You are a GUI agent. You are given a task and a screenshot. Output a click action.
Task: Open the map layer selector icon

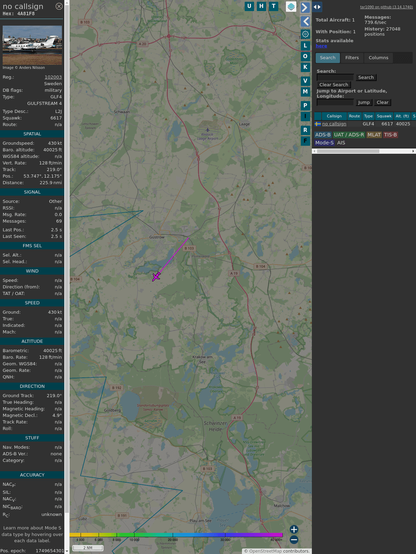click(x=291, y=6)
